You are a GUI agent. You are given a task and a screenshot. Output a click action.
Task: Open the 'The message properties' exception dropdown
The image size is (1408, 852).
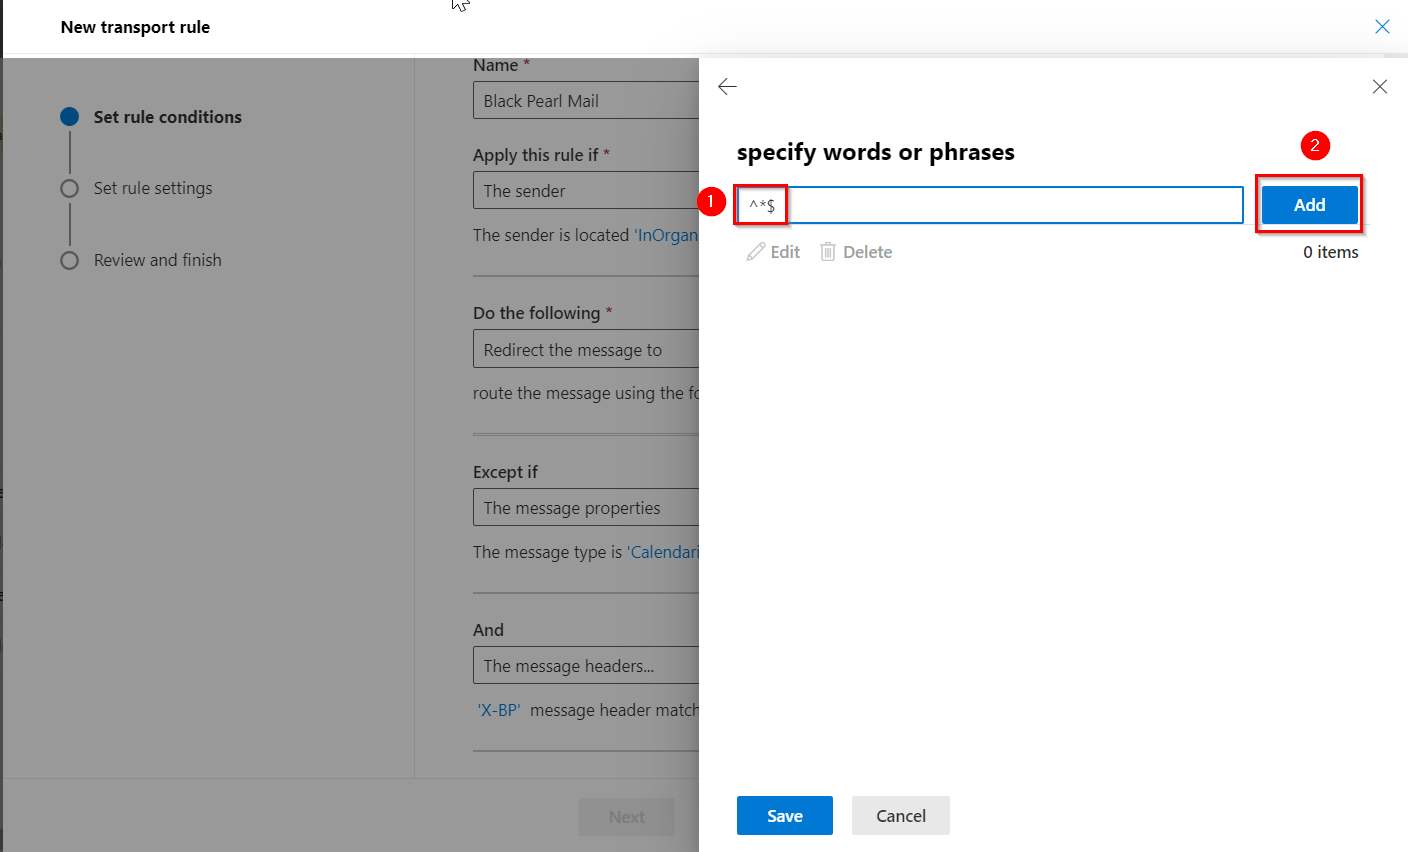[x=585, y=508]
